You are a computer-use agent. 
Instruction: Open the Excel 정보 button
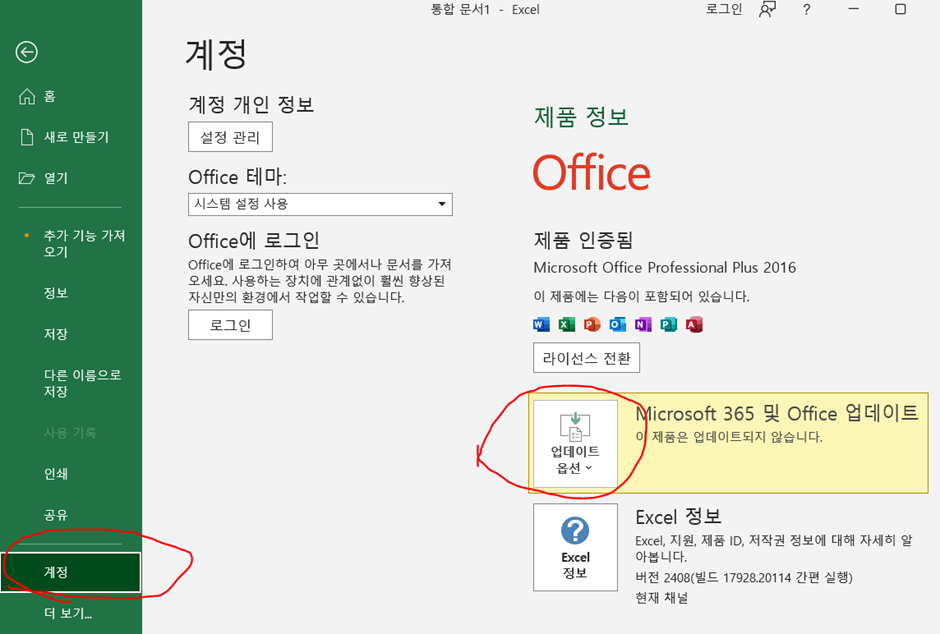click(x=576, y=547)
